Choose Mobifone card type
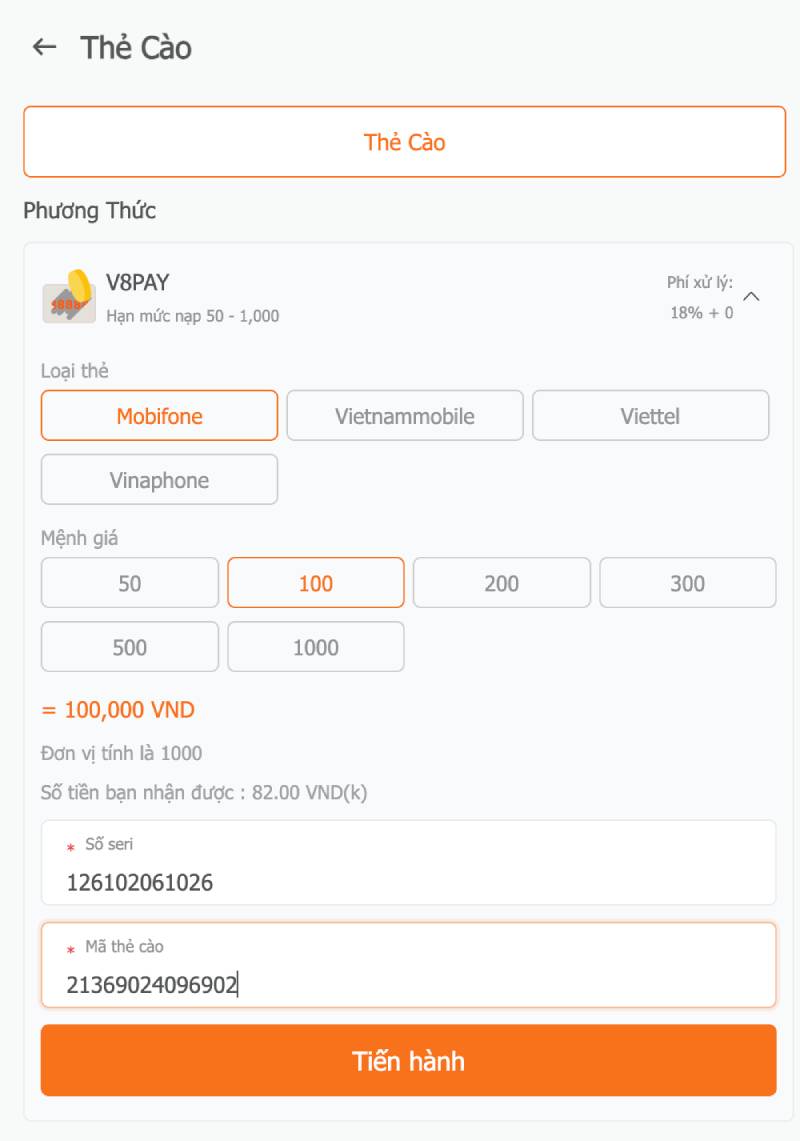 [159, 416]
